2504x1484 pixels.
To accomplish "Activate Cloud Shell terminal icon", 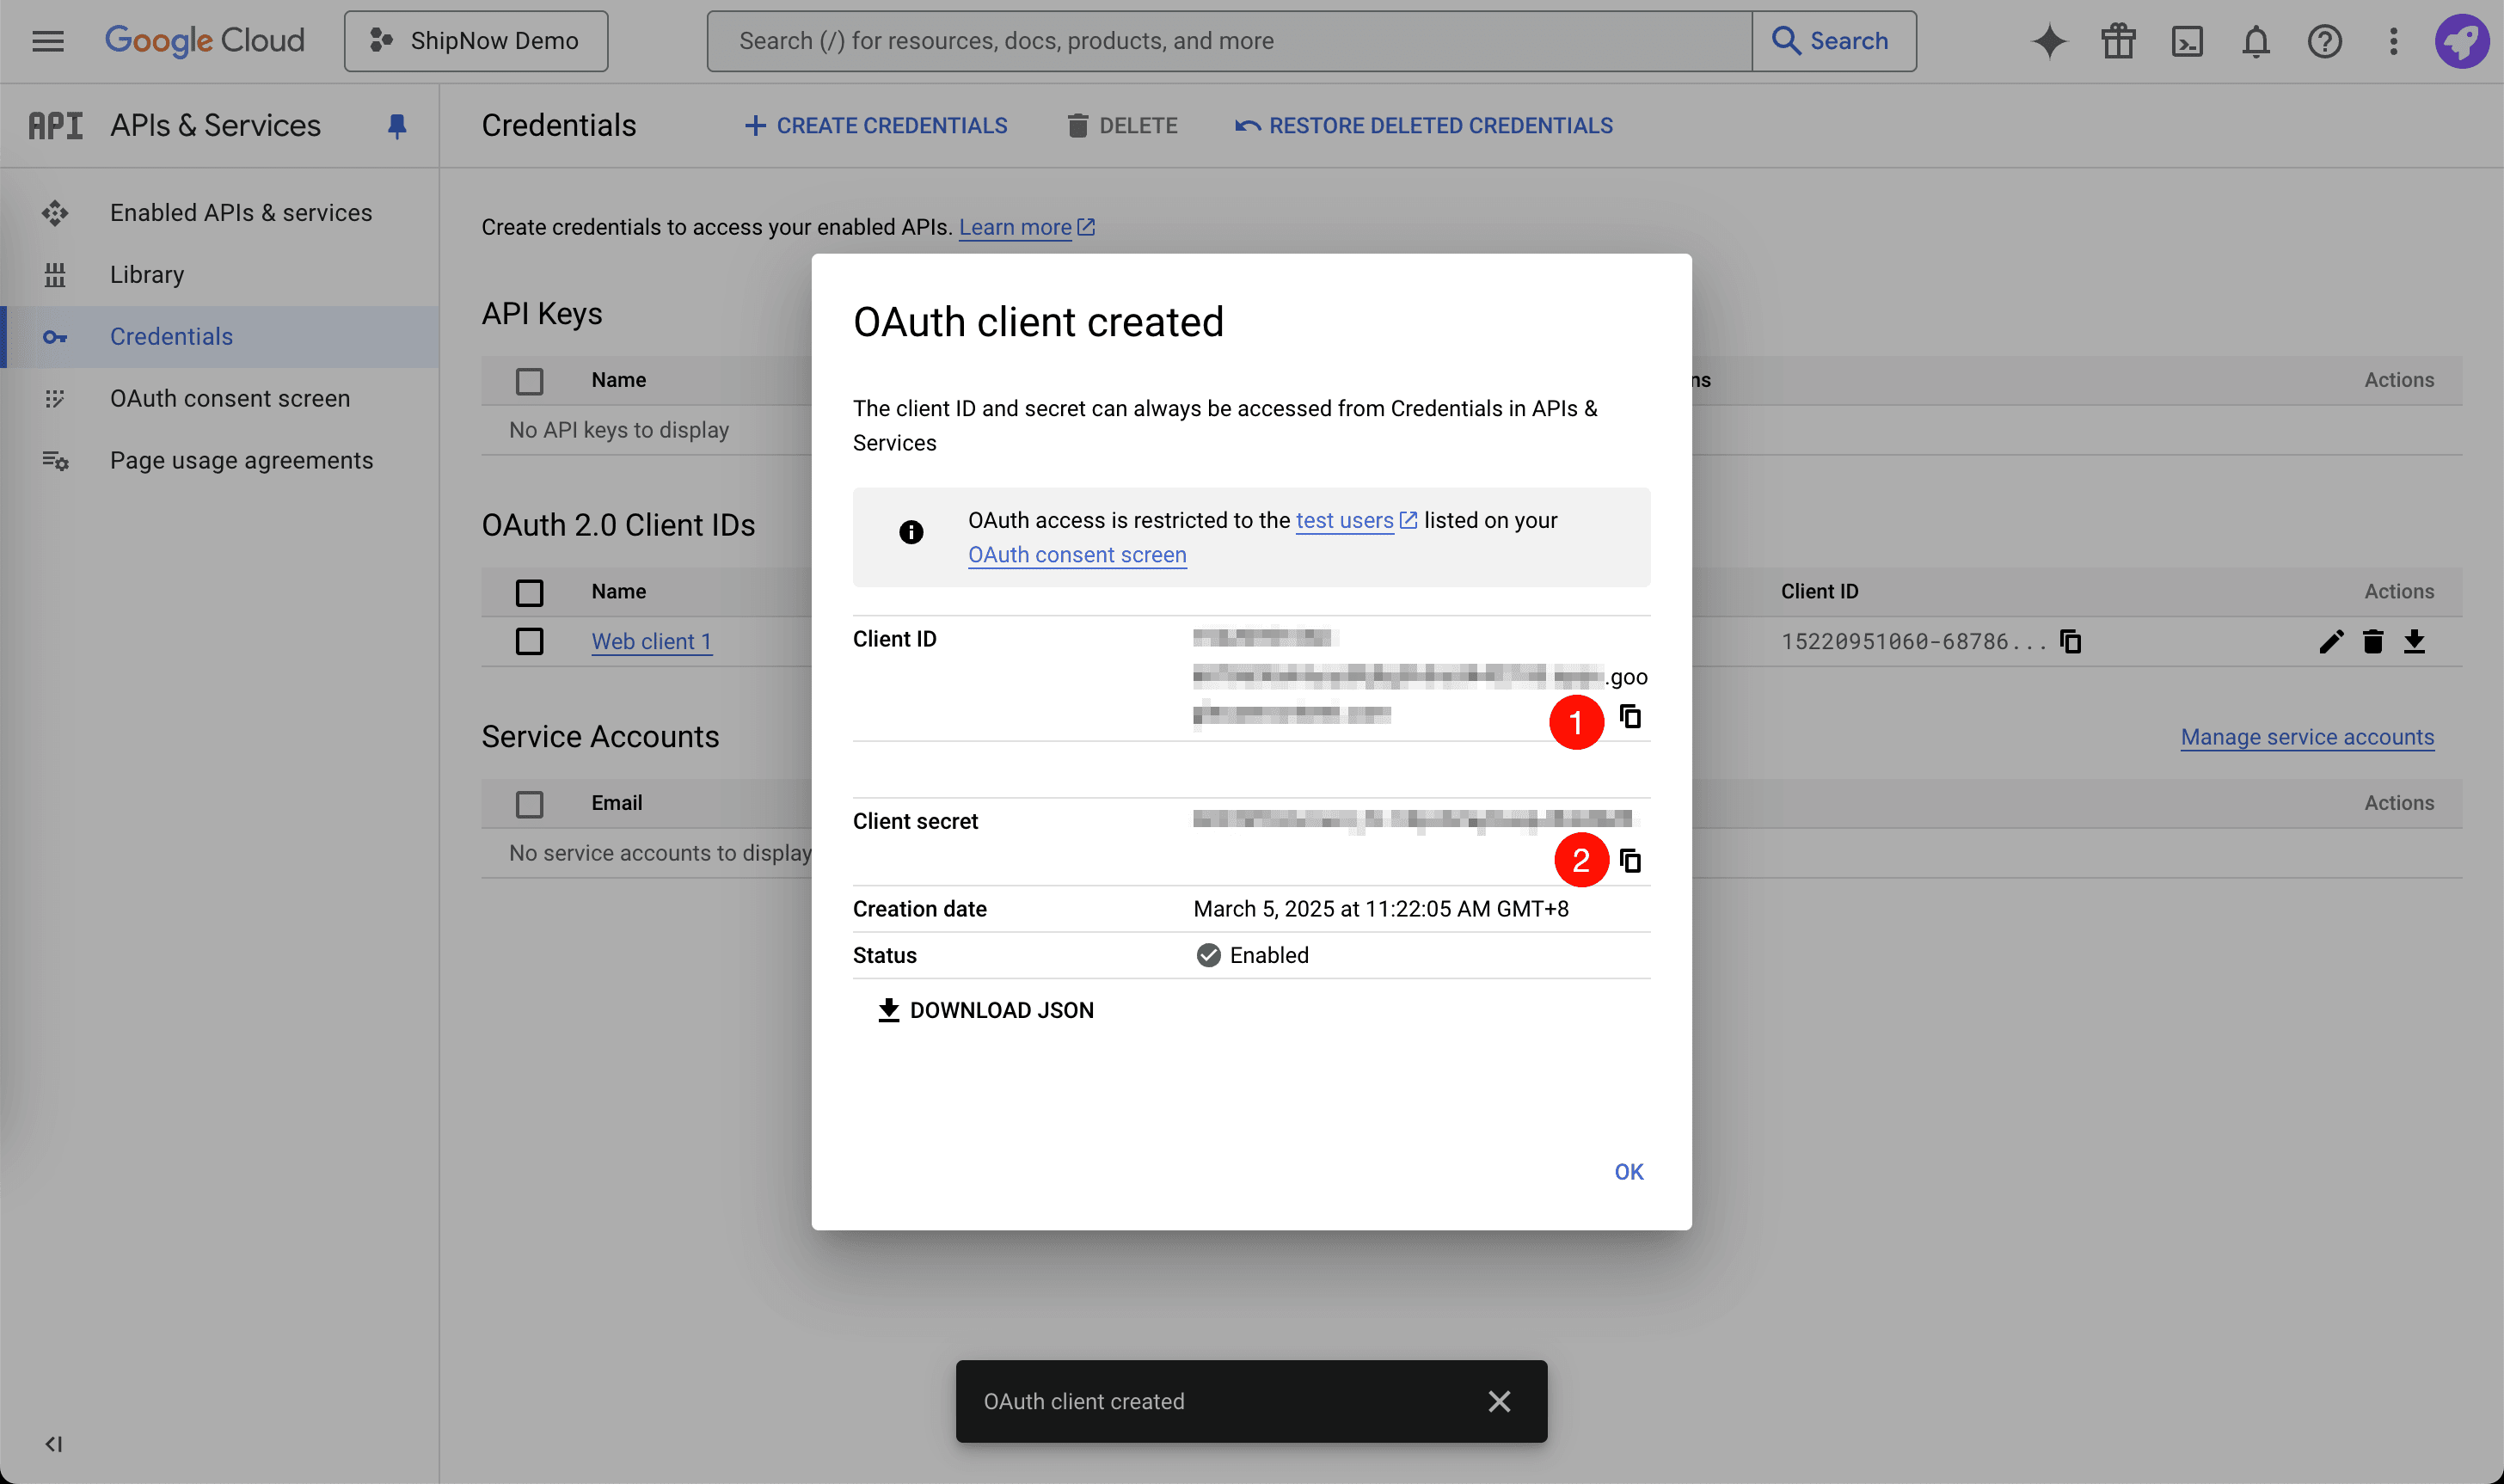I will [x=2187, y=41].
